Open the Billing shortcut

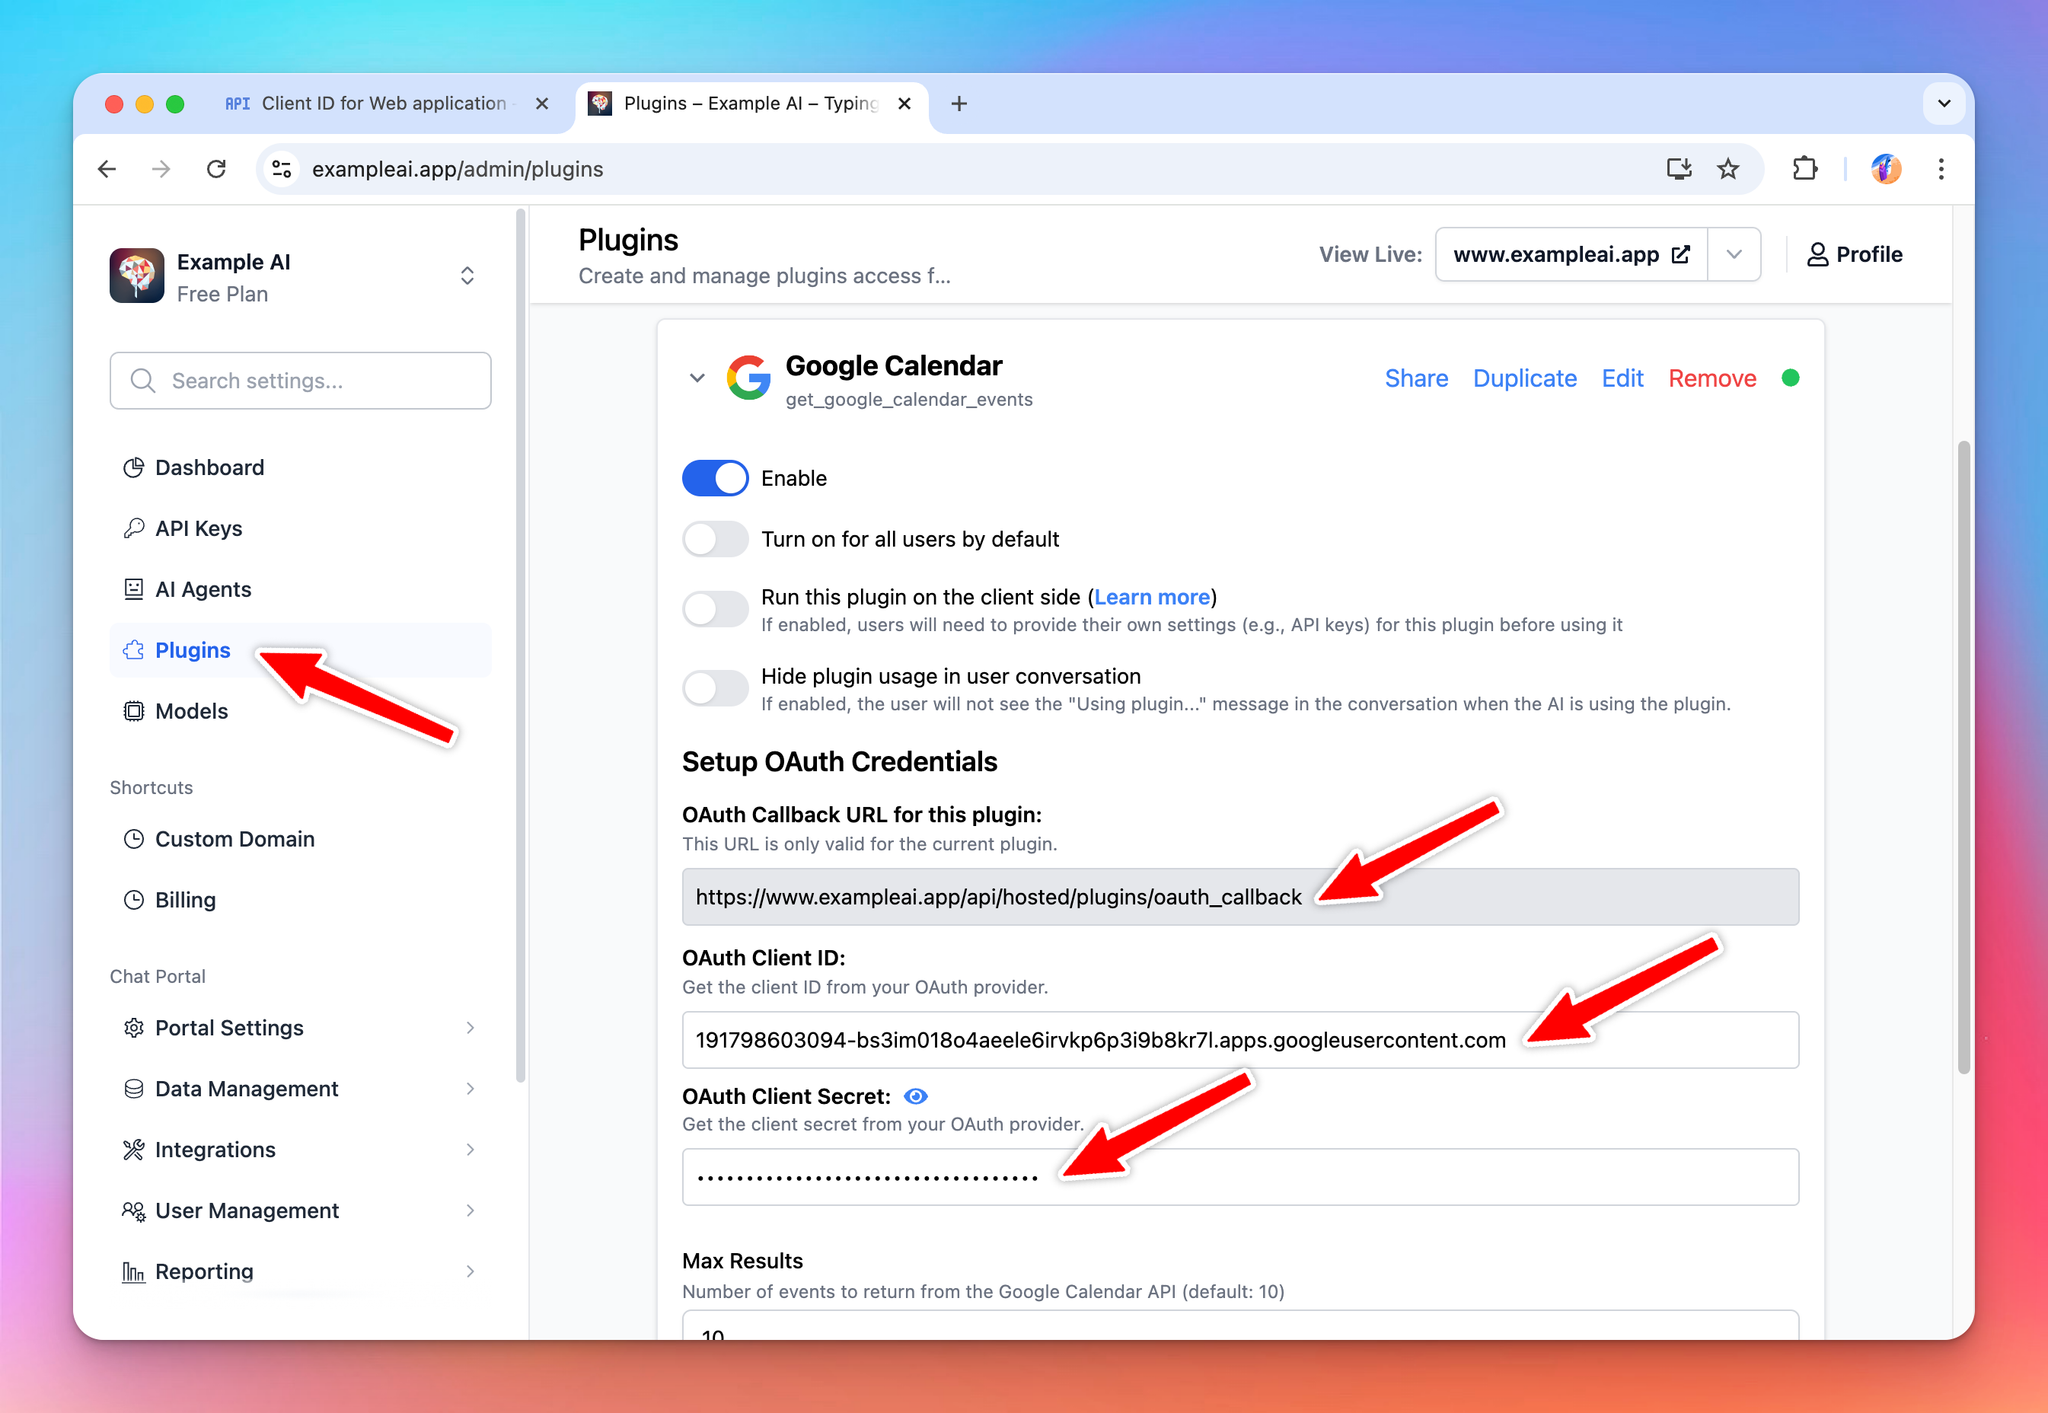pos(300,900)
